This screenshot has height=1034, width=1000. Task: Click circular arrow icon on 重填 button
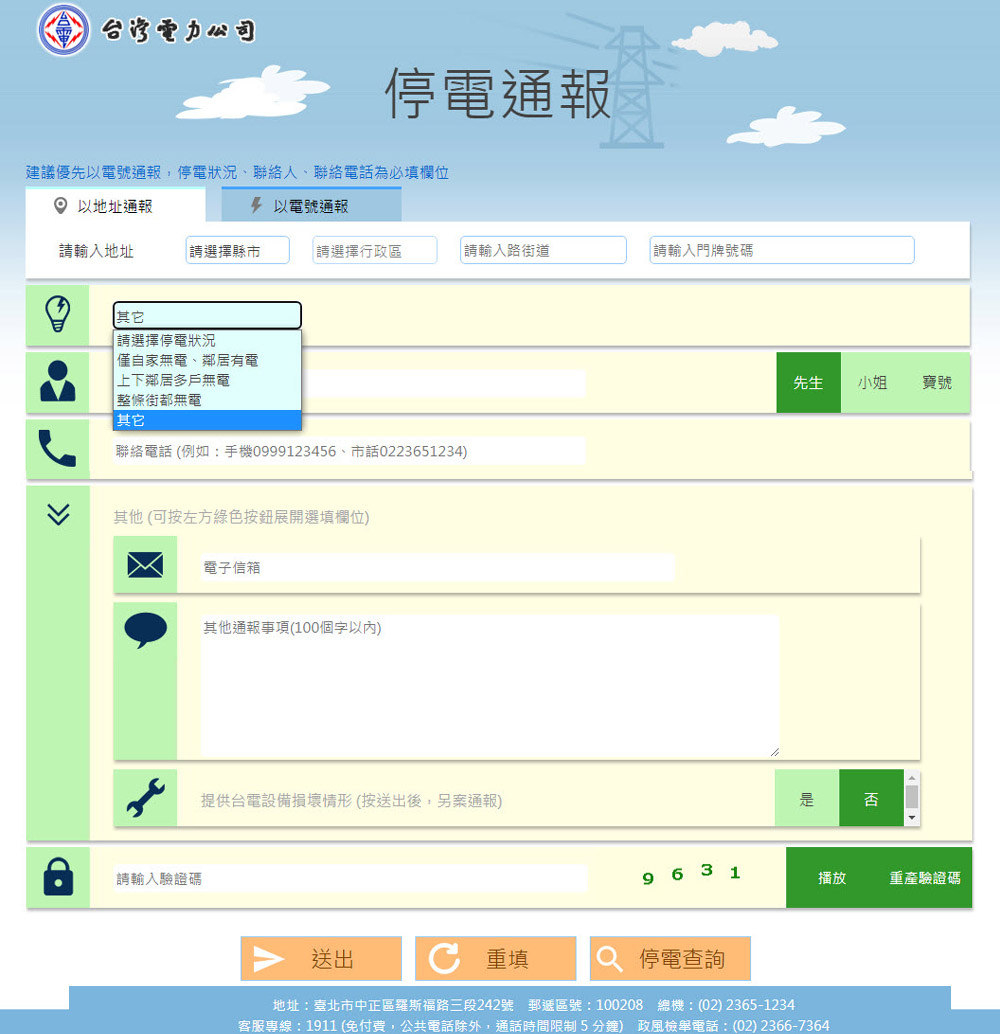(444, 959)
